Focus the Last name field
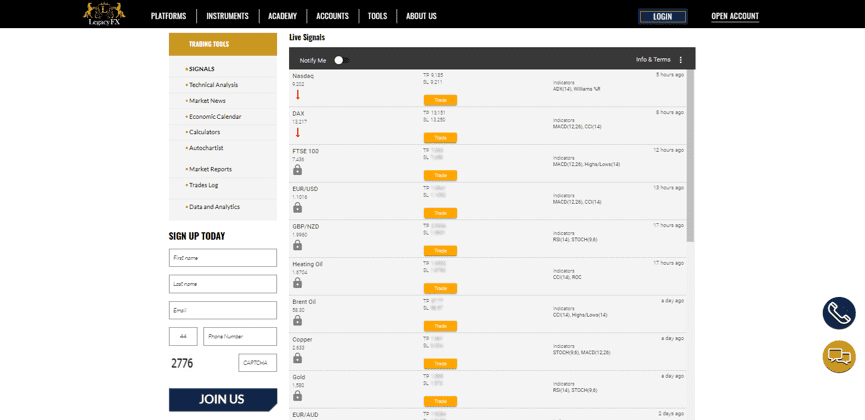Viewport: 865px width, 420px height. (x=223, y=284)
